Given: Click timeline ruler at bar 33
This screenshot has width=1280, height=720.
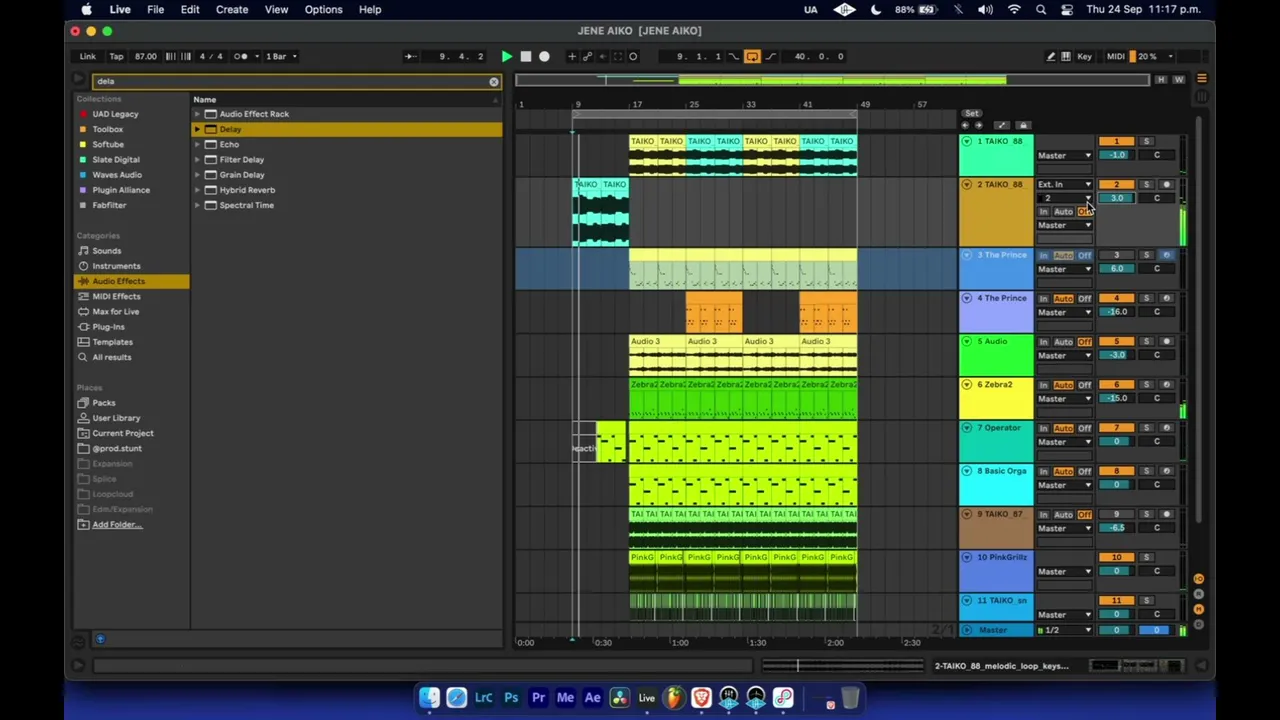Looking at the screenshot, I should click(x=750, y=104).
